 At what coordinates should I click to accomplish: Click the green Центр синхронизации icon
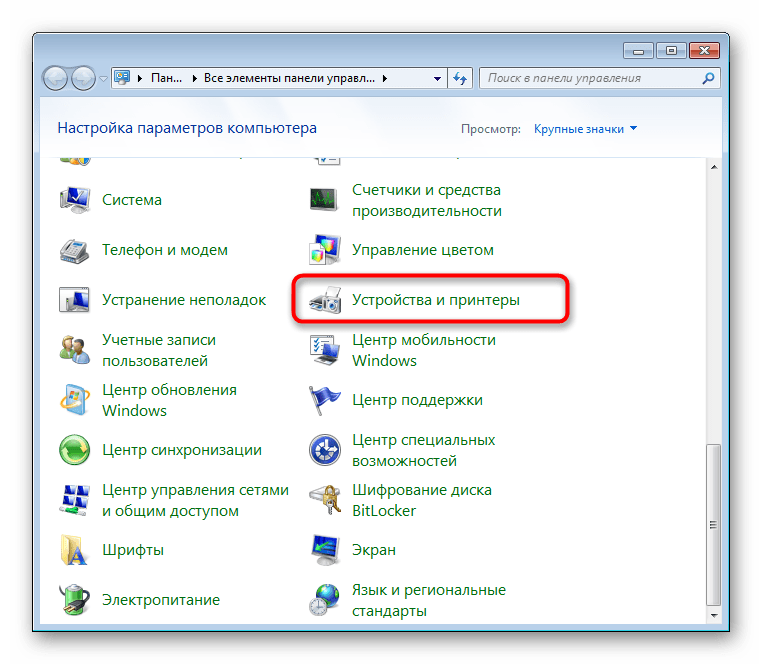coord(74,450)
